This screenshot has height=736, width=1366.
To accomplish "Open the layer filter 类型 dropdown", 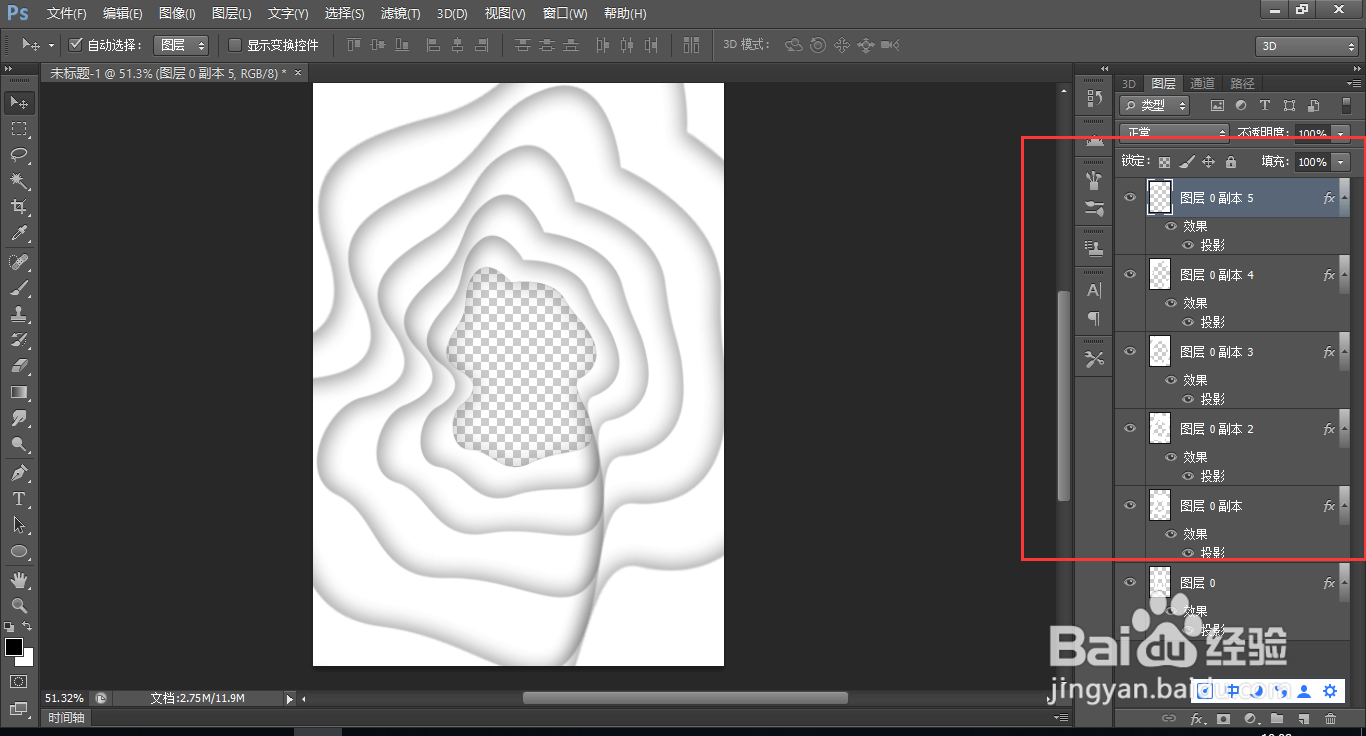I will 1156,105.
